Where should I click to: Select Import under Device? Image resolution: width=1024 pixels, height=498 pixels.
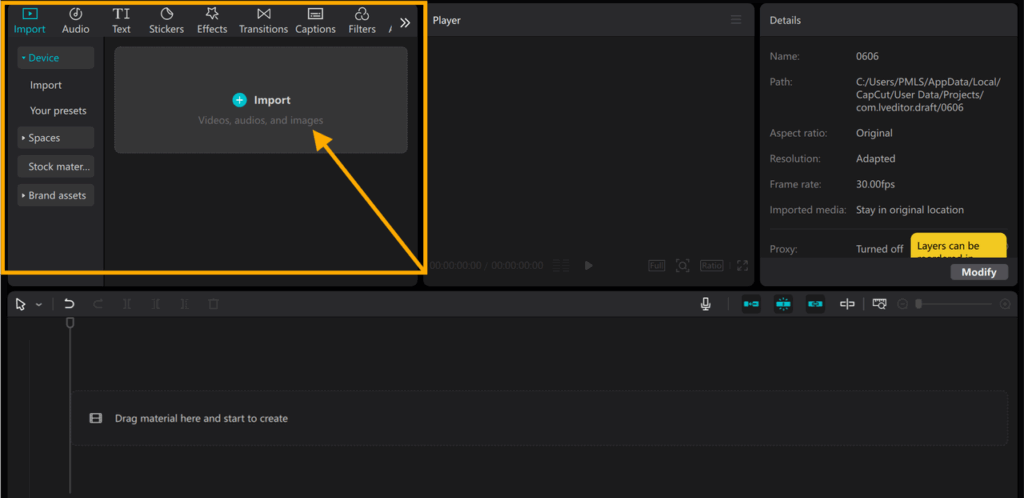click(46, 85)
